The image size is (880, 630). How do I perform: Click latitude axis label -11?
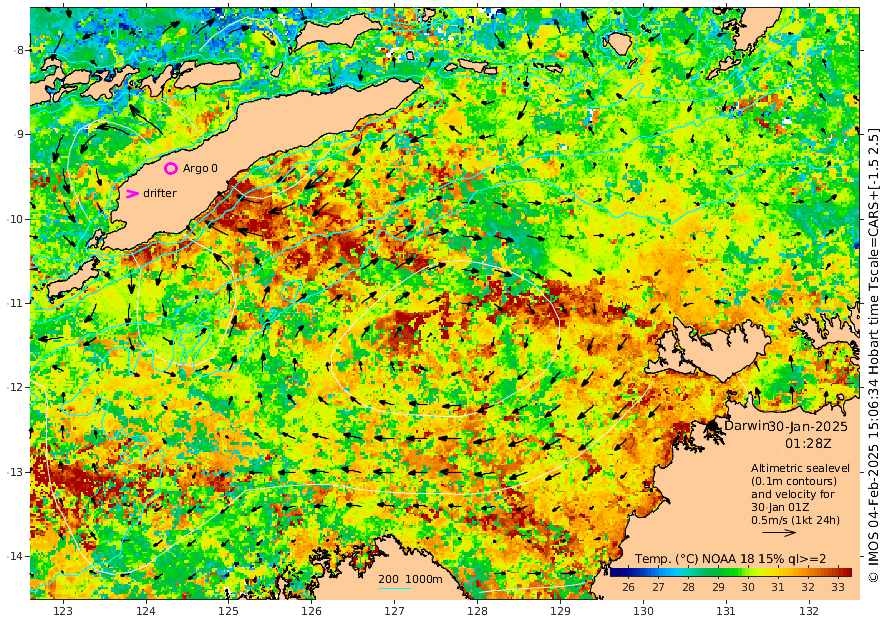click(x=16, y=303)
